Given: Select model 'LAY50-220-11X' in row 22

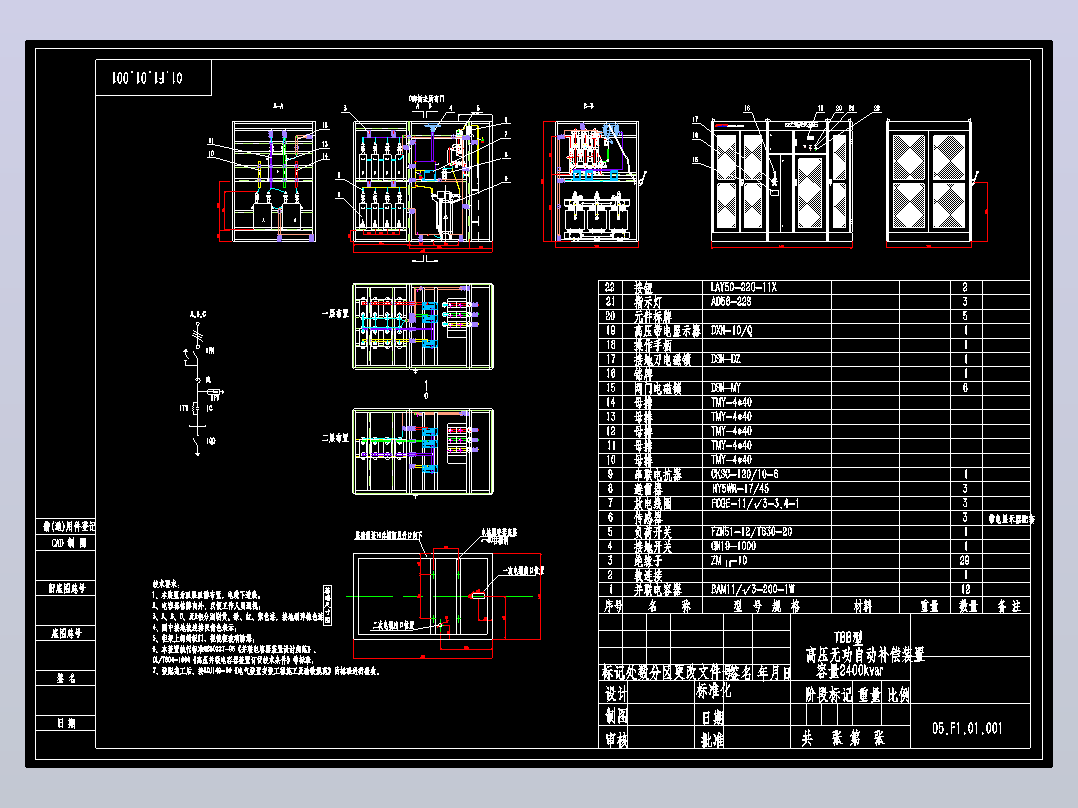Looking at the screenshot, I should pyautogui.click(x=743, y=287).
